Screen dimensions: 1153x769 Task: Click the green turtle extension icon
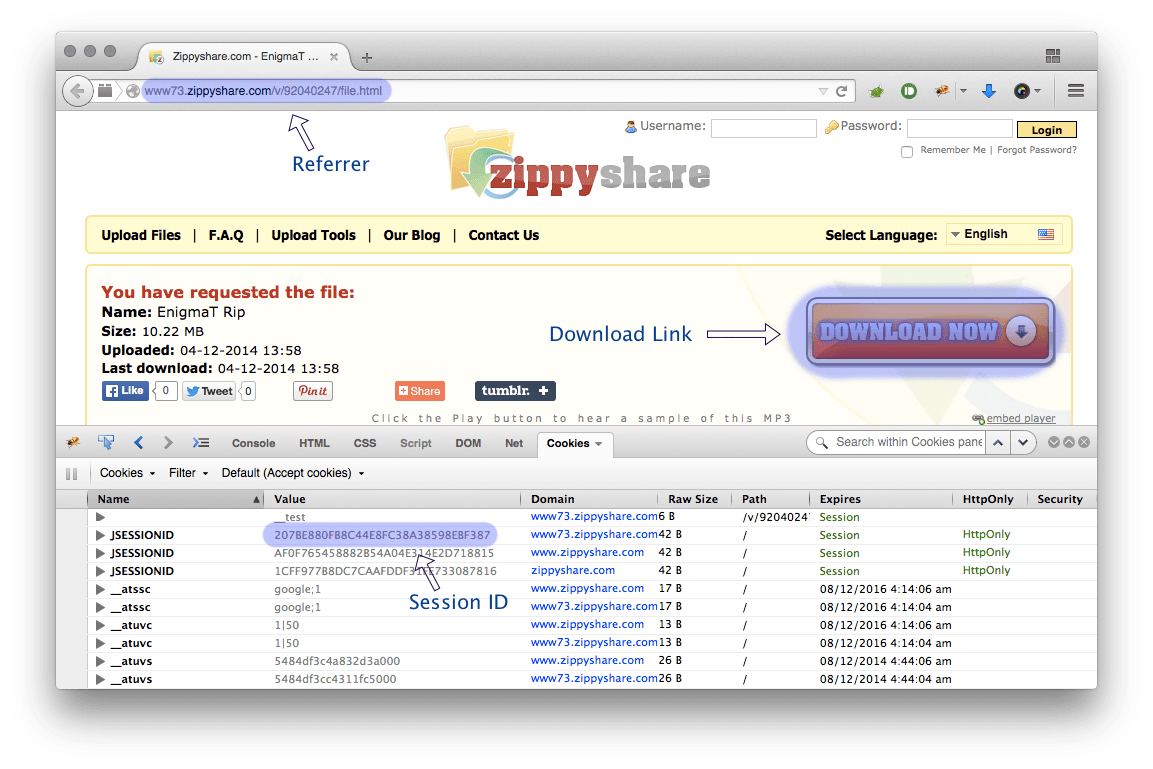coord(876,92)
